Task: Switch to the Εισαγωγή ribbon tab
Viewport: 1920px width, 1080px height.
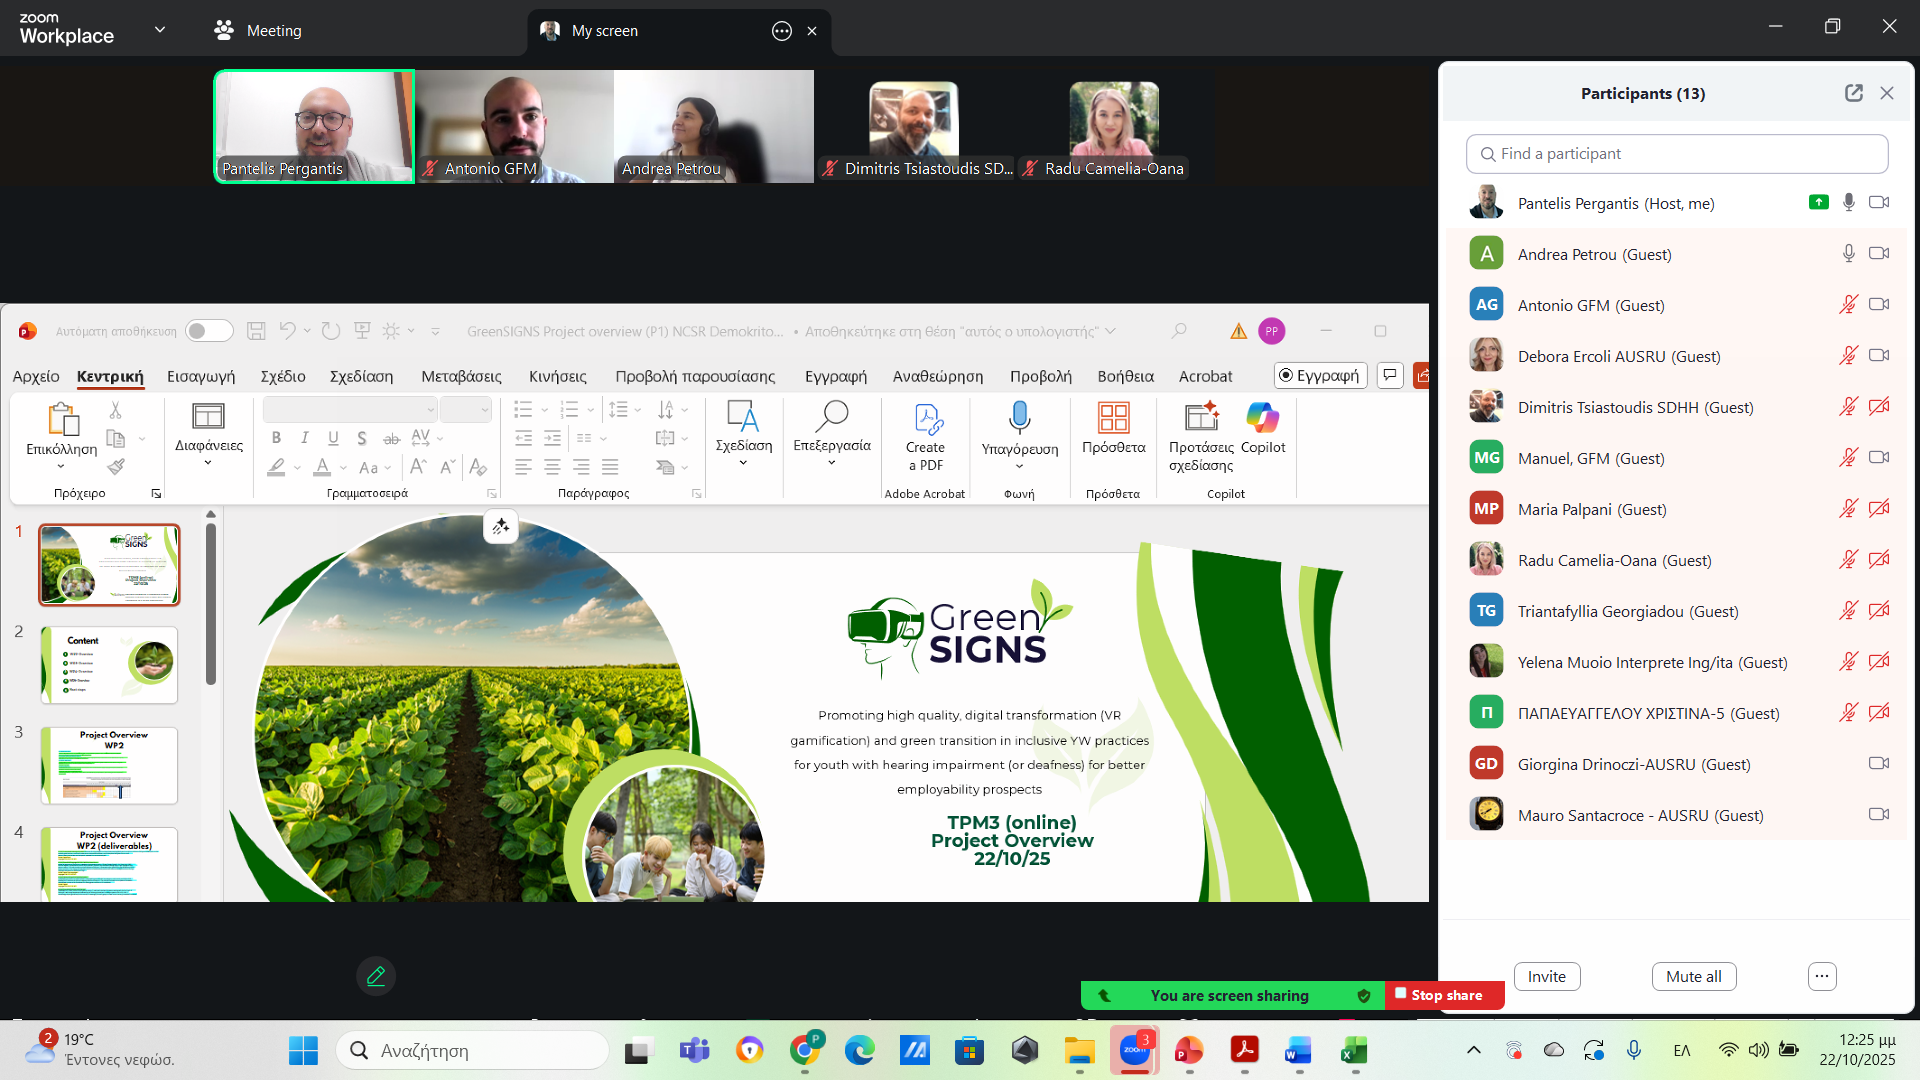Action: (x=201, y=376)
